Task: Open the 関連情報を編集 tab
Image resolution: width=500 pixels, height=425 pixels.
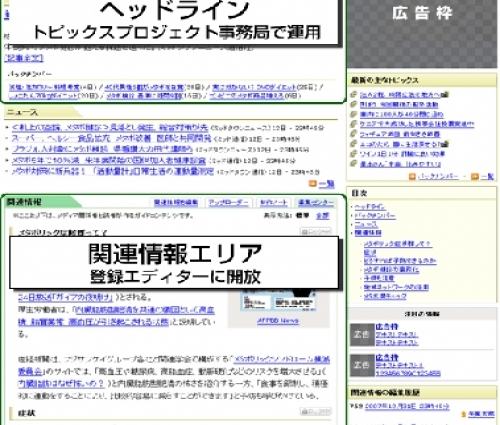Action: pos(176,202)
